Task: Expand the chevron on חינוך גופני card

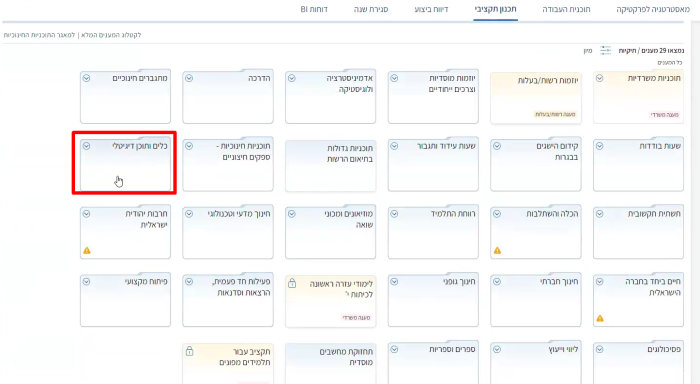Action: (x=394, y=282)
